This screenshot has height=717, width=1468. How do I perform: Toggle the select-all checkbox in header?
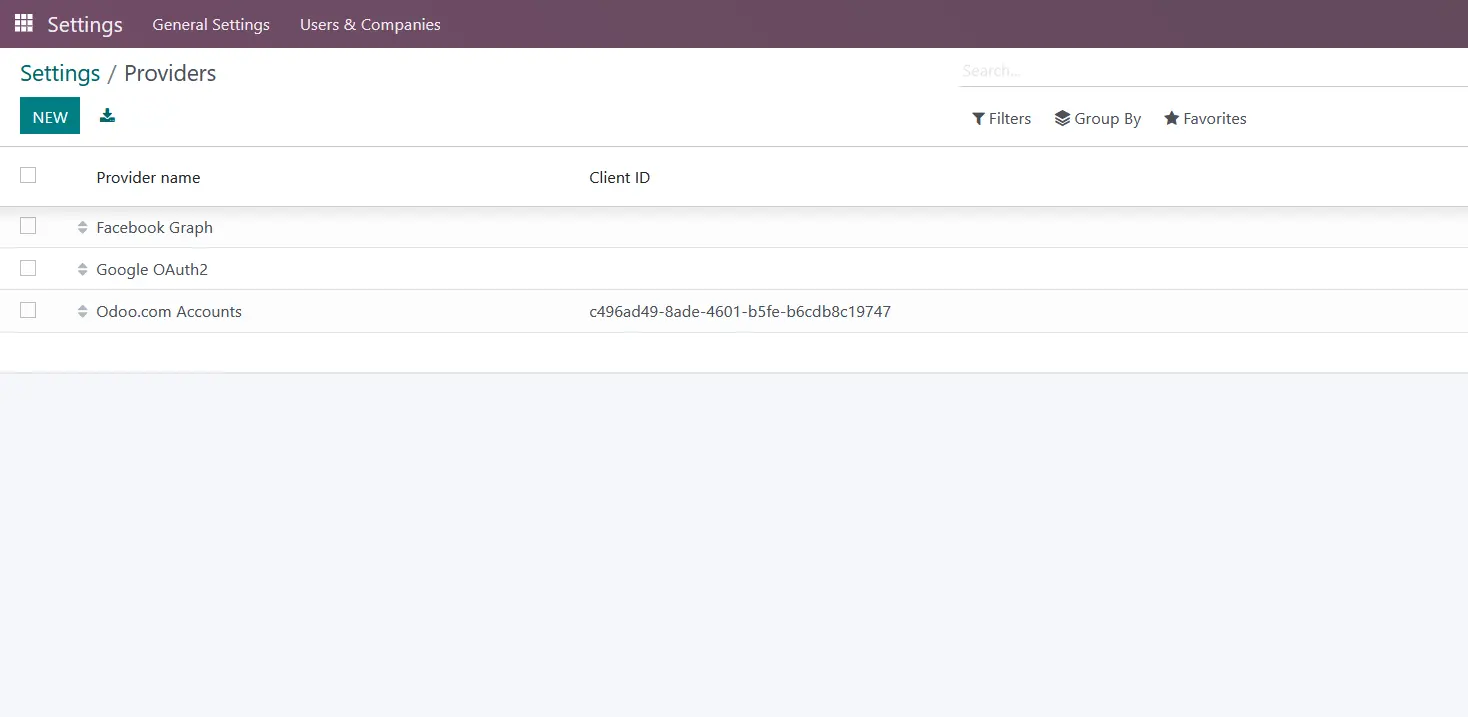coord(28,175)
